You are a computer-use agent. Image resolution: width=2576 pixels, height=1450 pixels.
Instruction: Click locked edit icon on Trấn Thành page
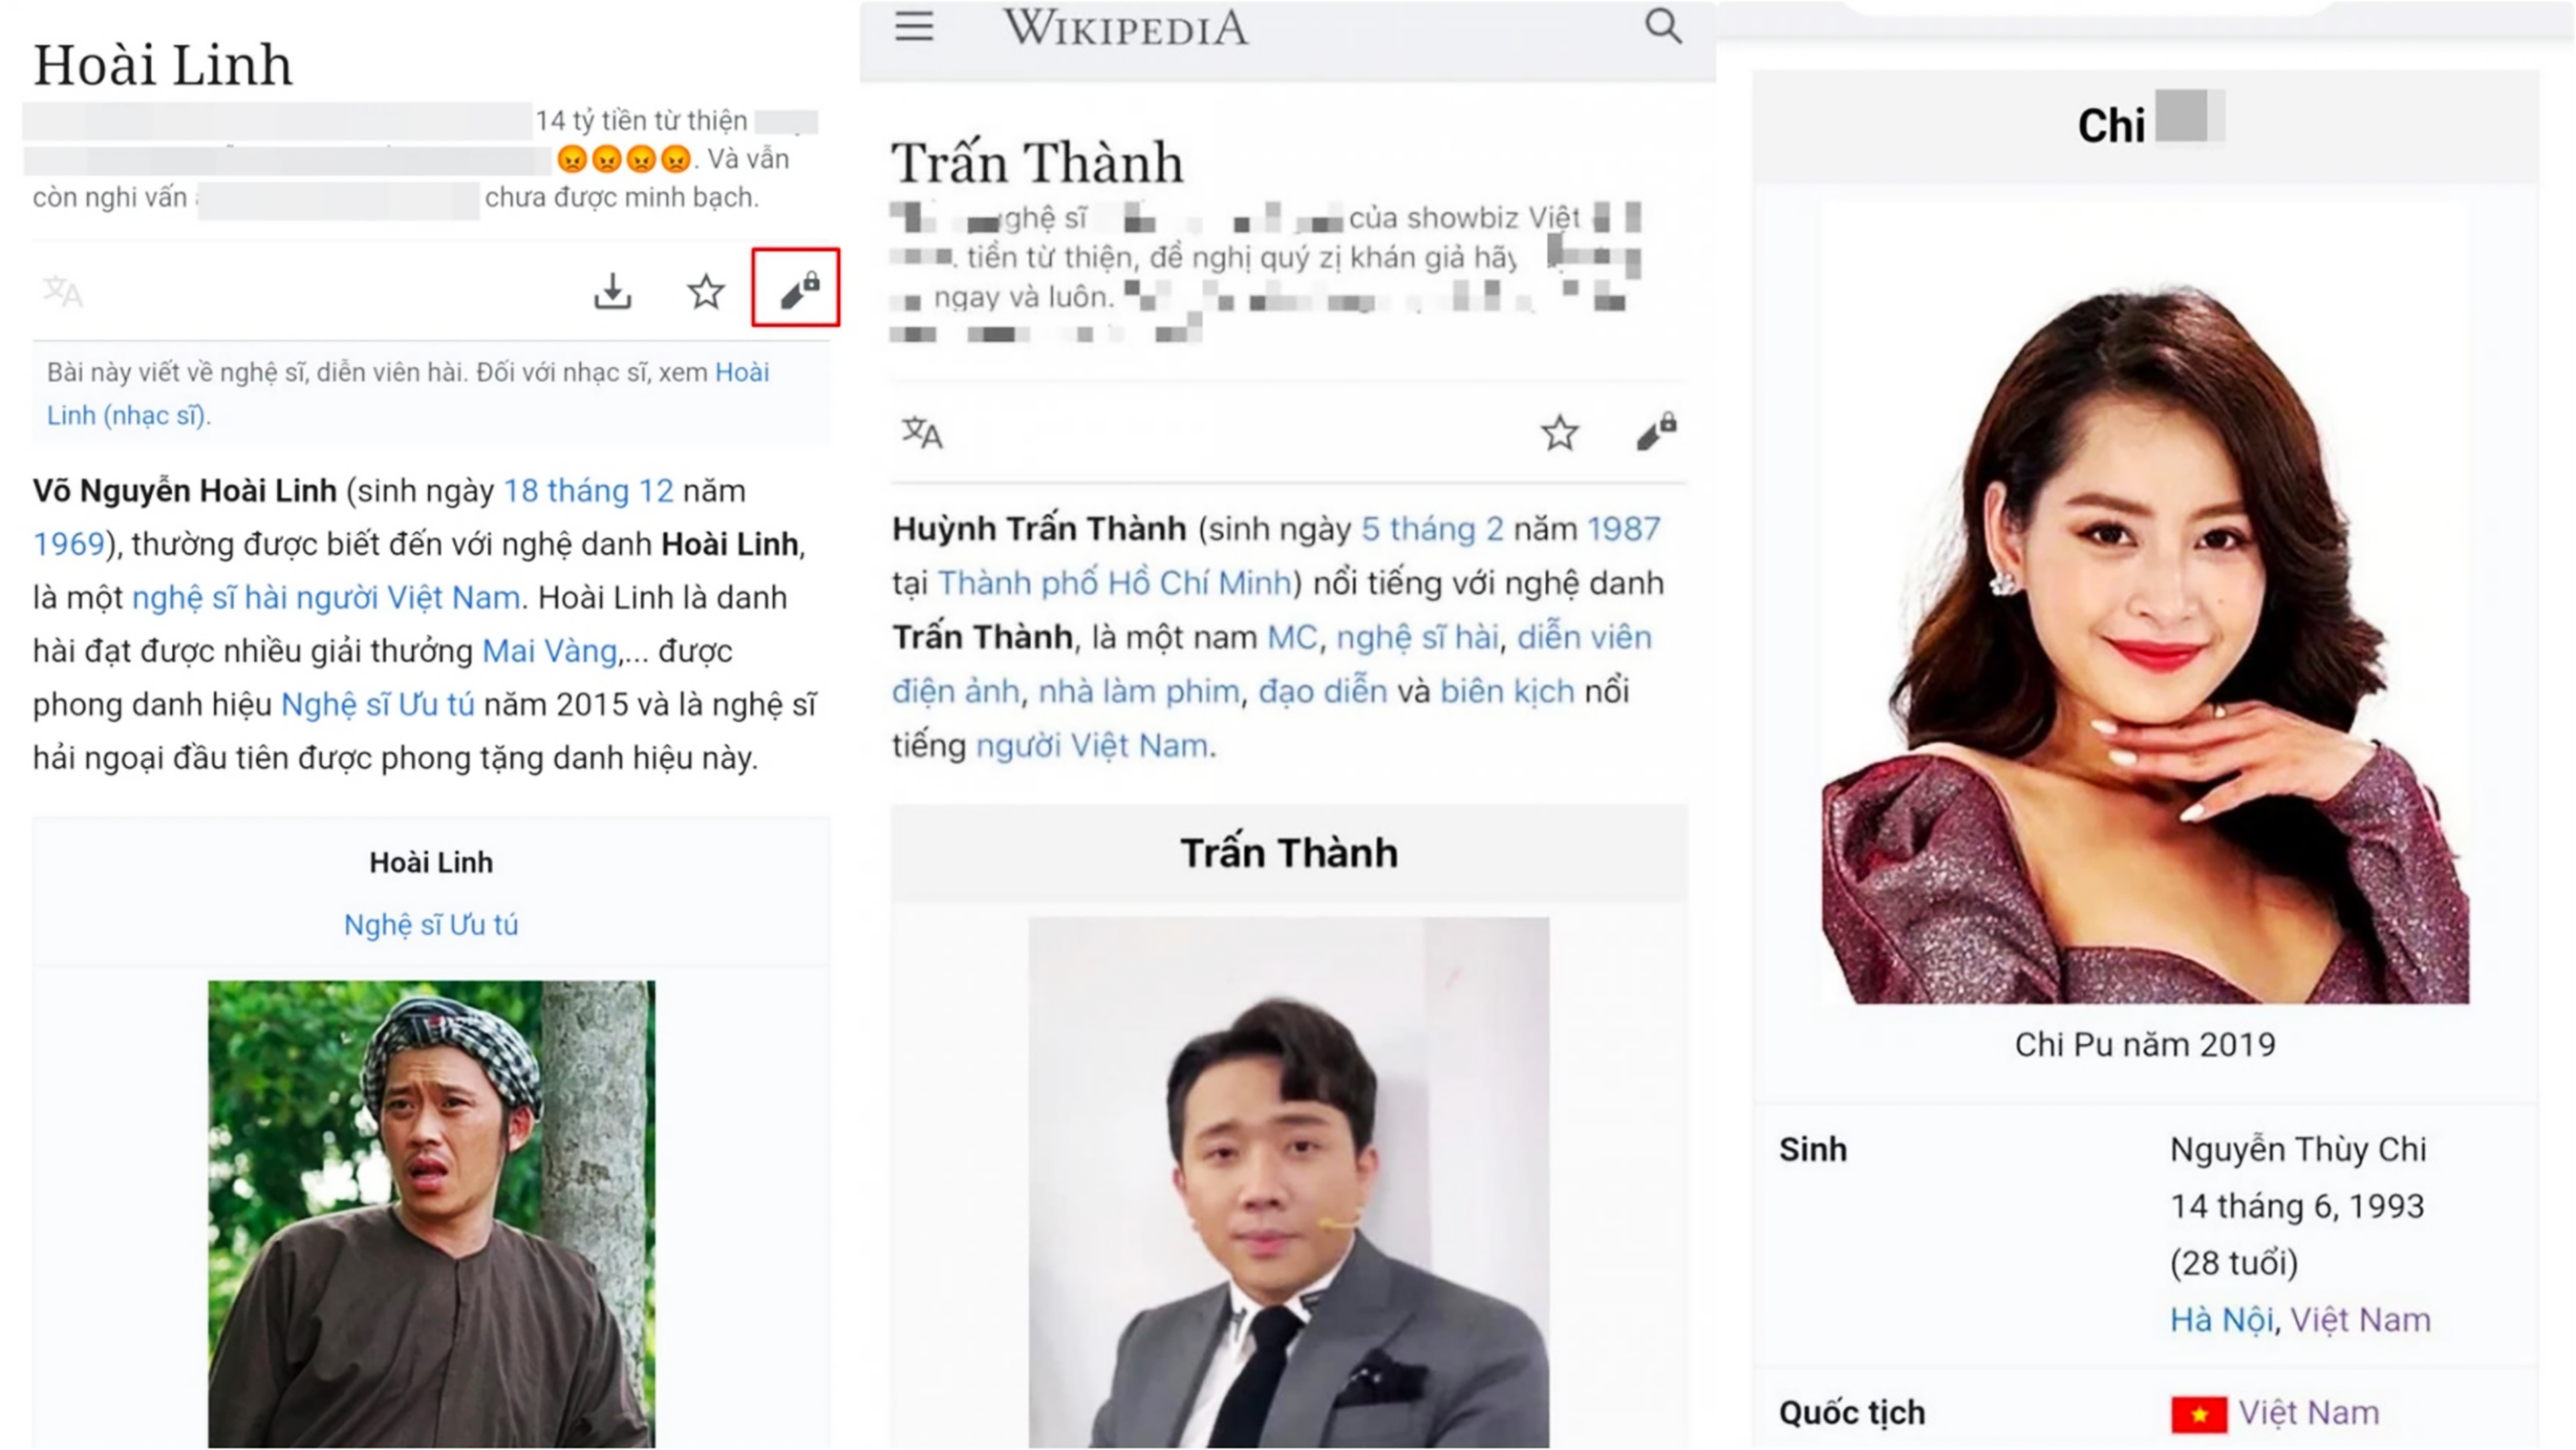(x=1656, y=431)
